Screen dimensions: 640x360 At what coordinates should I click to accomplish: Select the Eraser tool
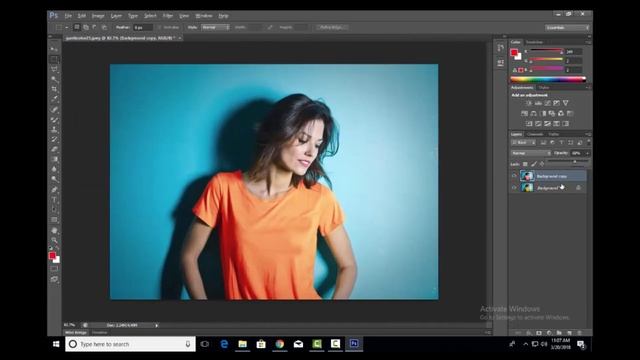(x=54, y=149)
